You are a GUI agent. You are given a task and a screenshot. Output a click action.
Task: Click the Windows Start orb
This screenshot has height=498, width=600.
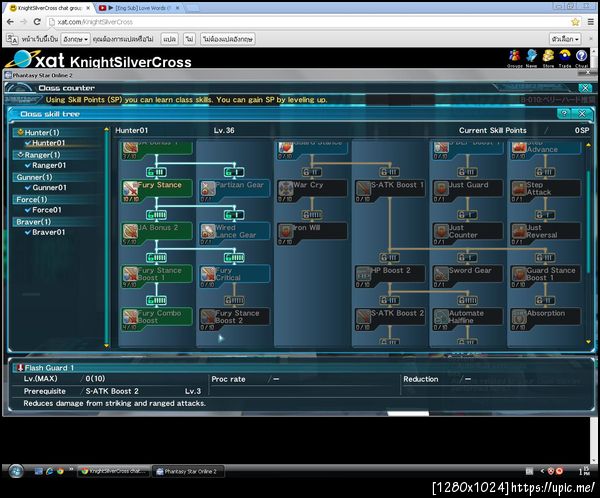tap(16, 471)
